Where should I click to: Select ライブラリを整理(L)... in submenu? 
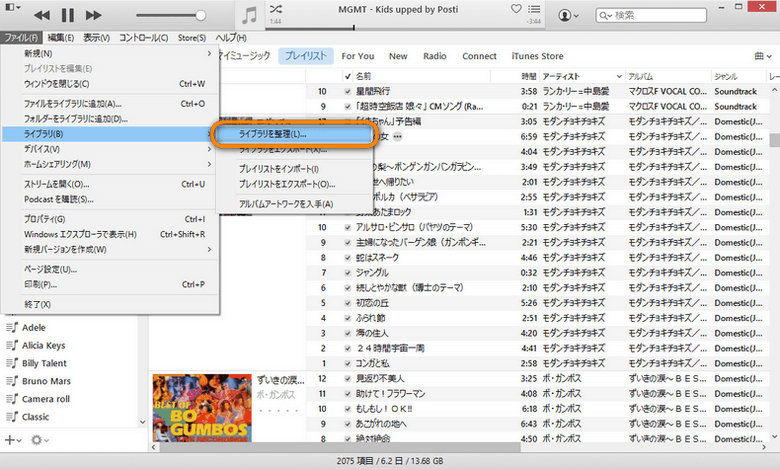(294, 134)
